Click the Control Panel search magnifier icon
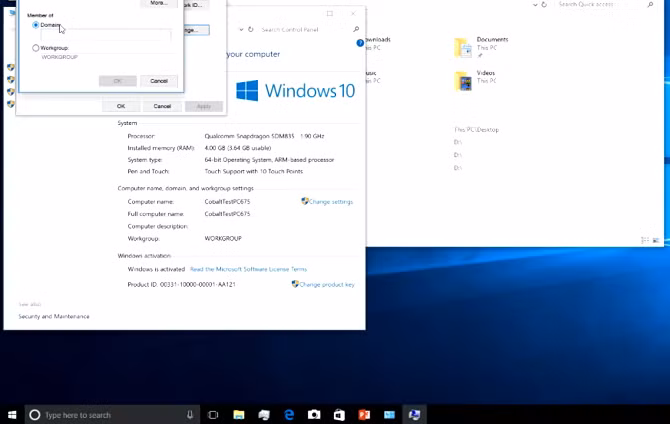This screenshot has width=670, height=424. coord(356,29)
